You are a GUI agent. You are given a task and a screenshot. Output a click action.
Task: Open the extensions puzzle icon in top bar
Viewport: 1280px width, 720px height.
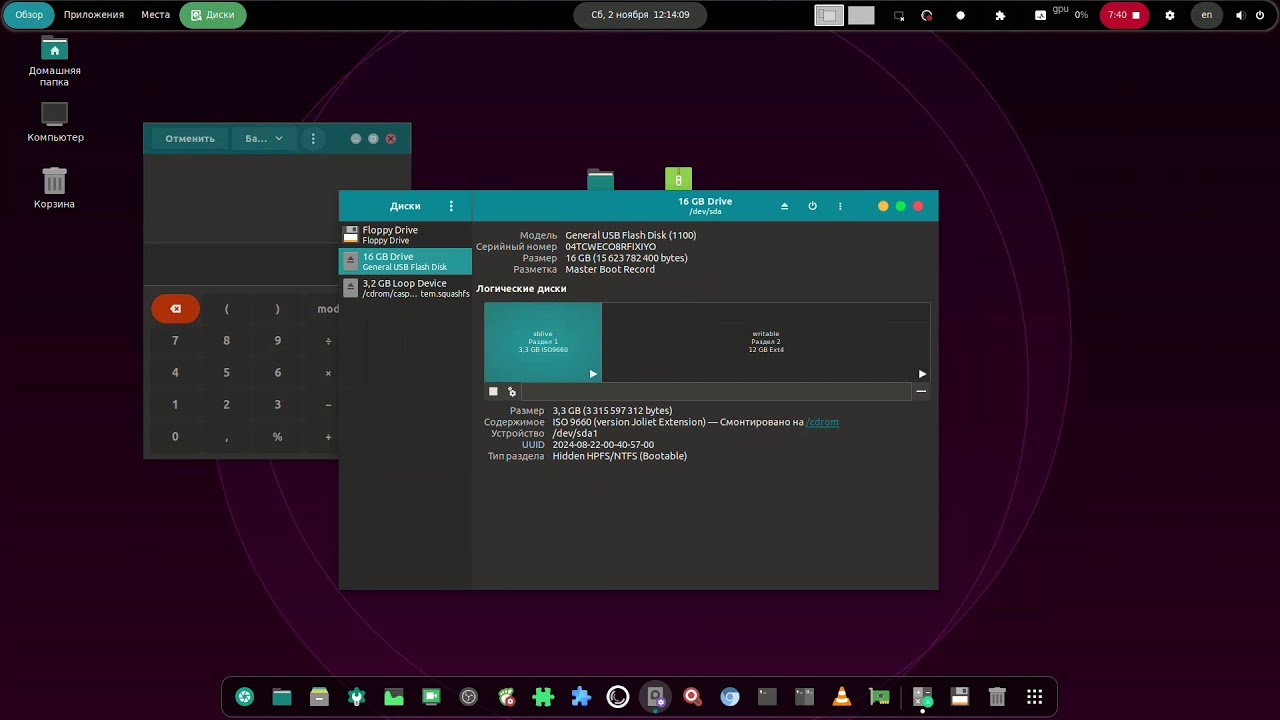(999, 15)
